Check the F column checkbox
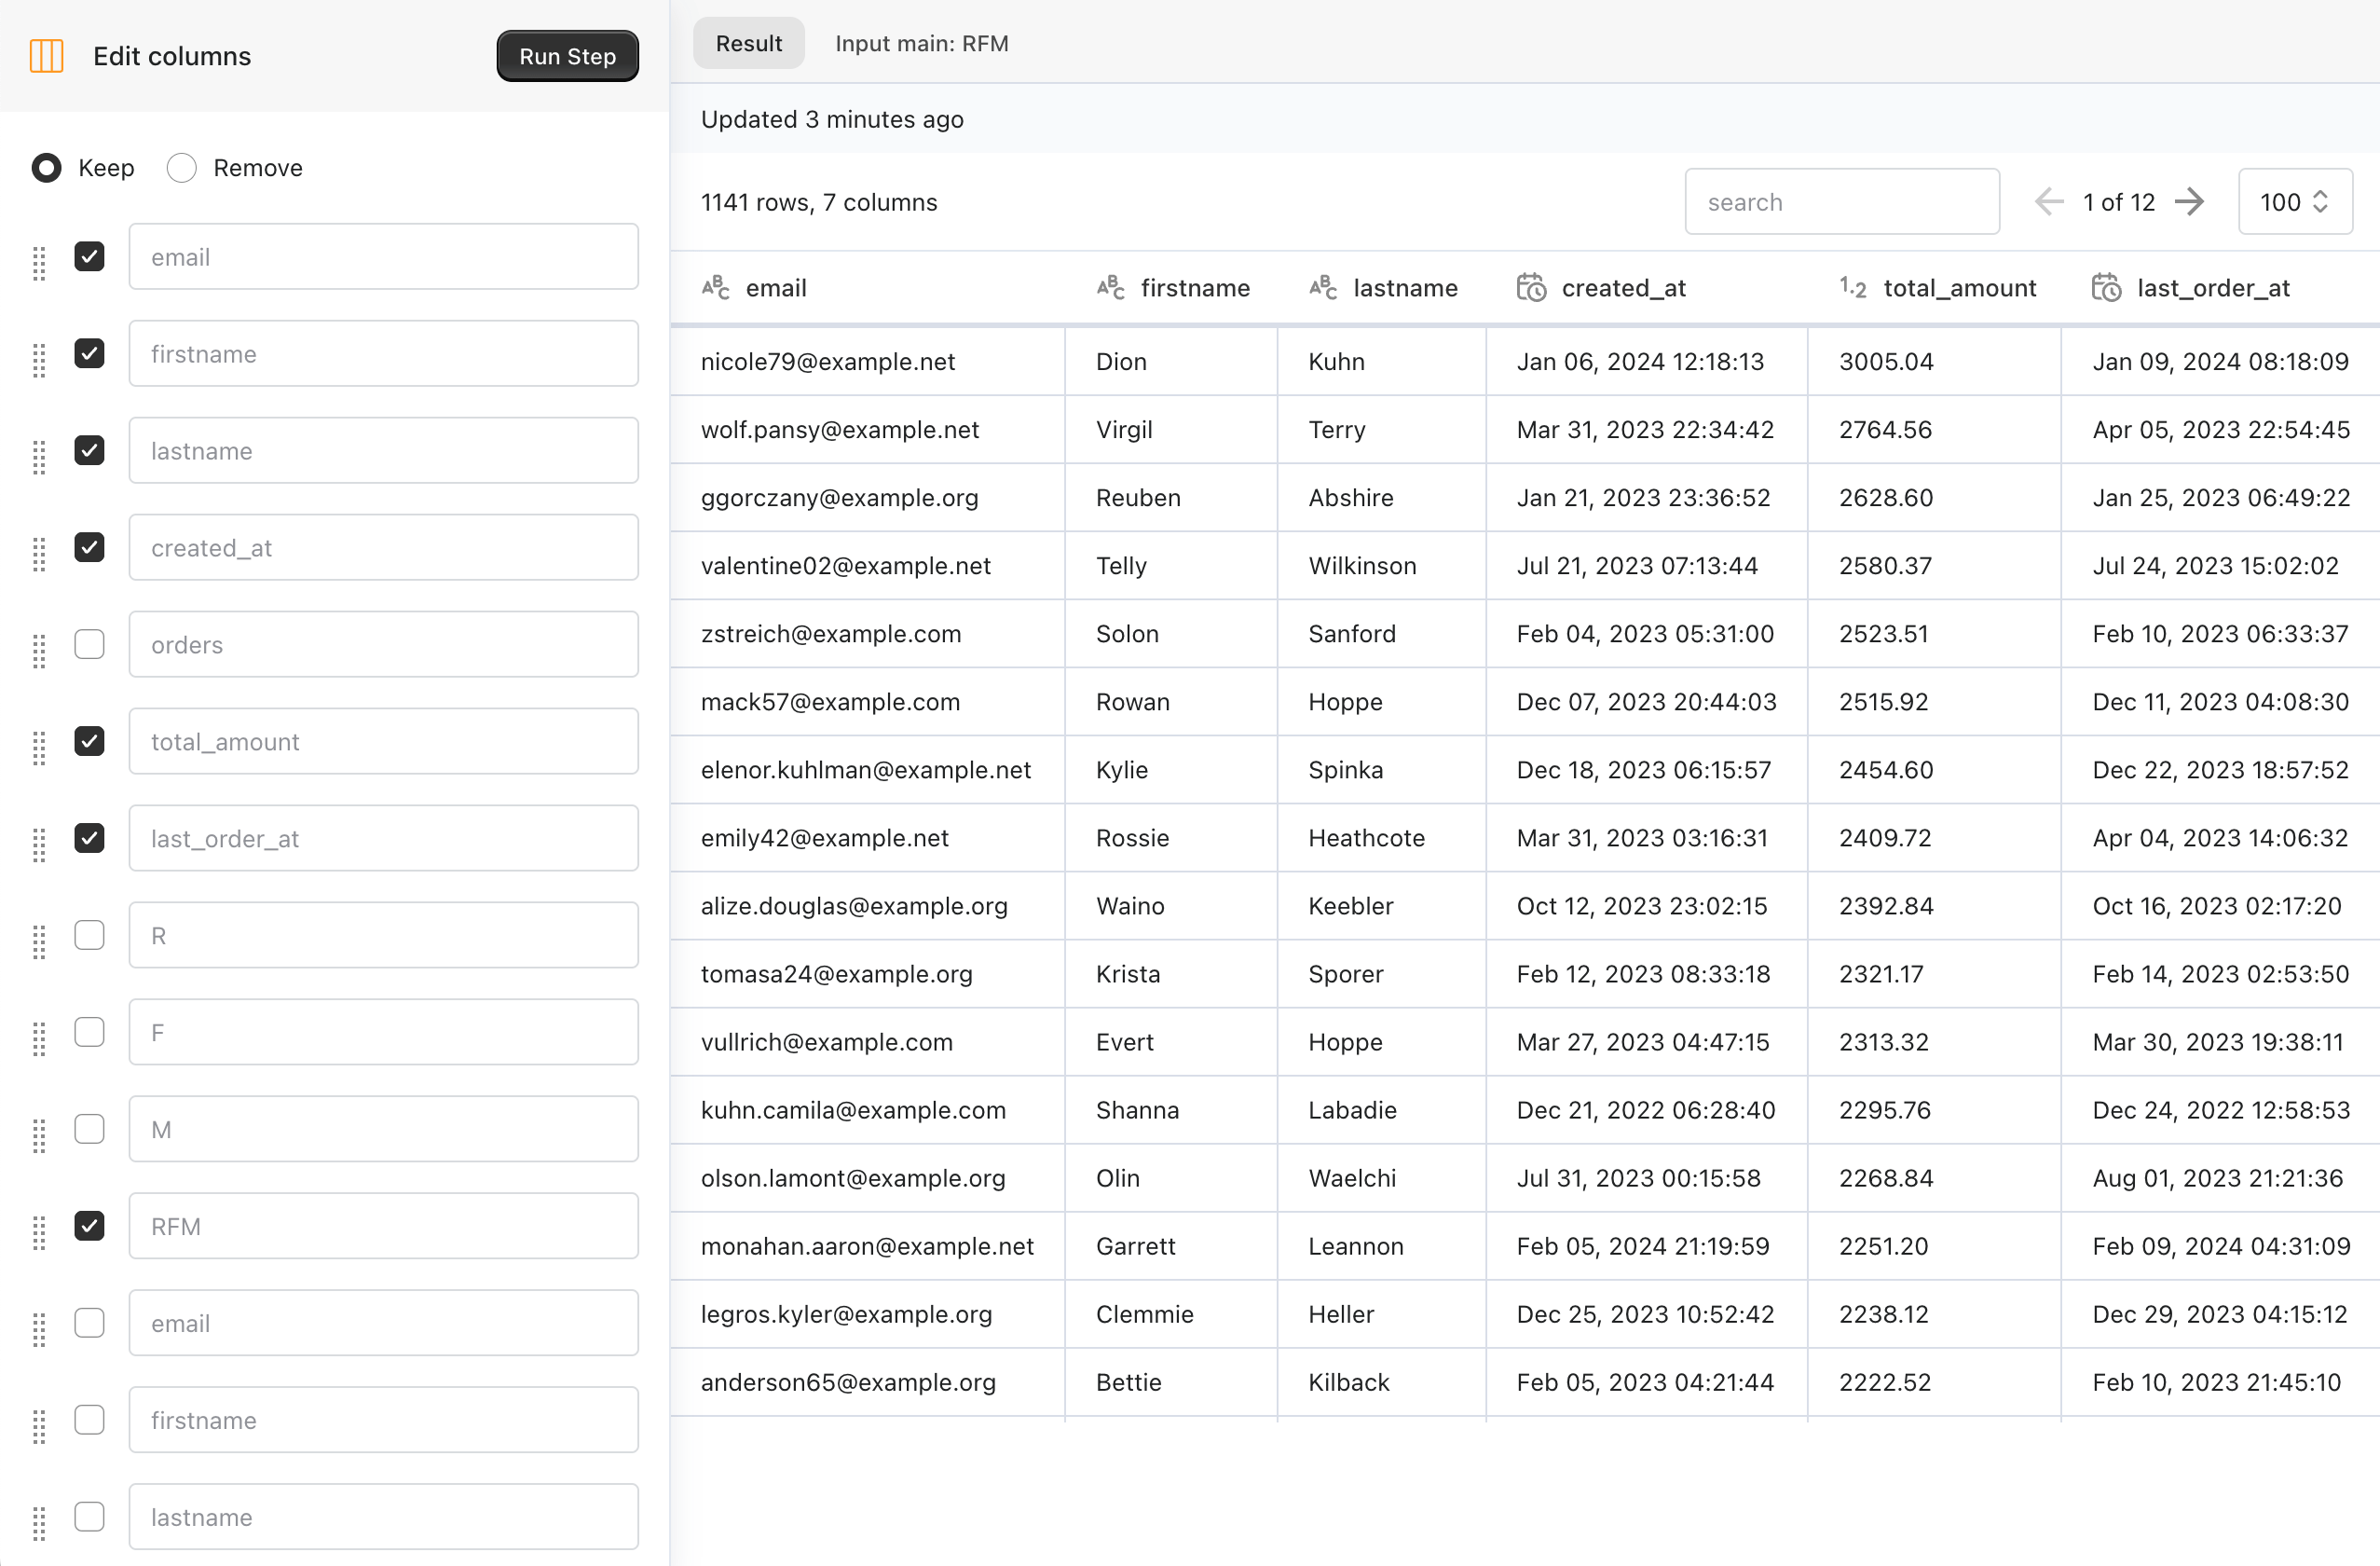The height and width of the screenshot is (1566, 2380). click(90, 1032)
